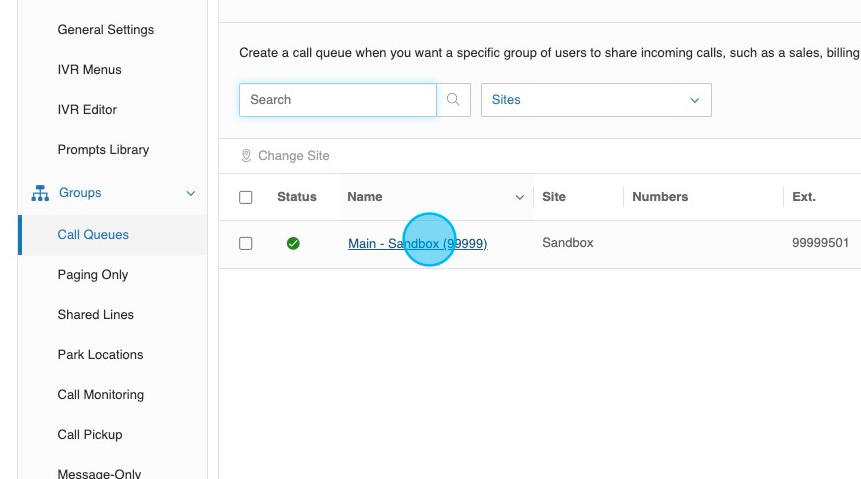This screenshot has width=861, height=479.
Task: Collapse the Groups section chevron
Action: (191, 193)
